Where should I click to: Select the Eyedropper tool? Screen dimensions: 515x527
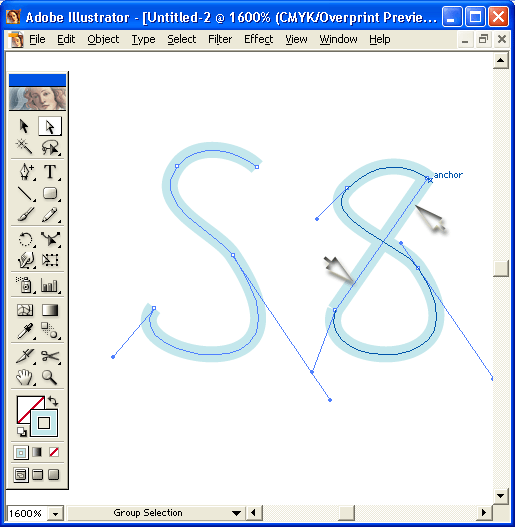coord(25,331)
